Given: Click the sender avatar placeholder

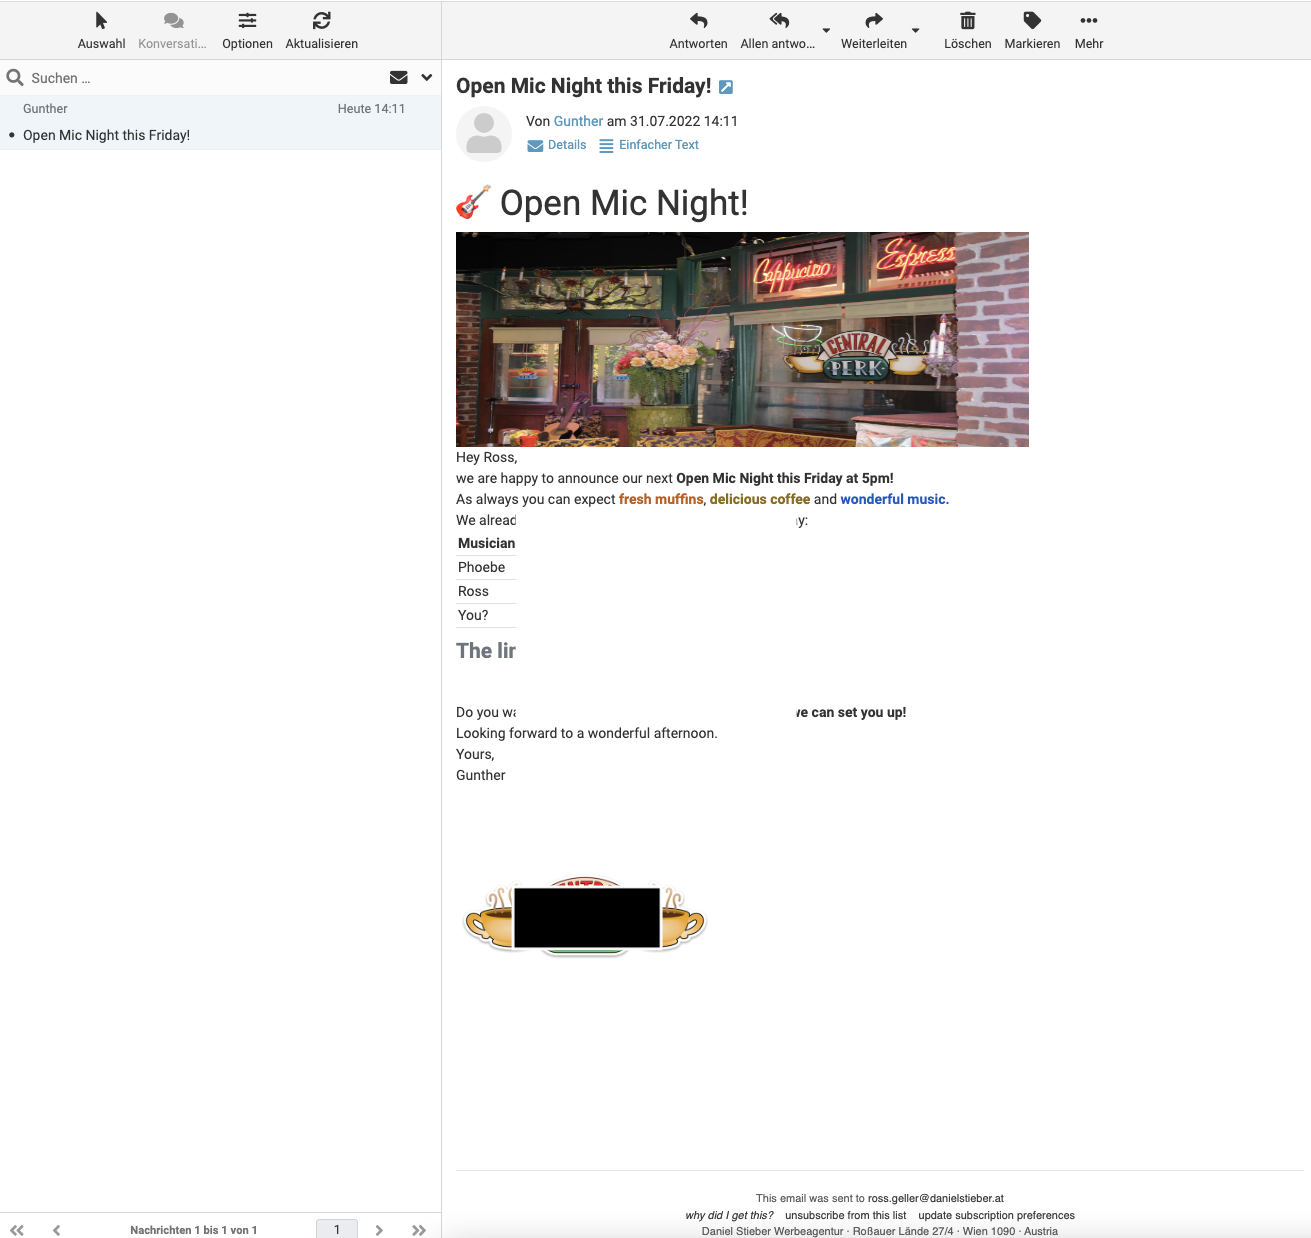Looking at the screenshot, I should point(484,133).
